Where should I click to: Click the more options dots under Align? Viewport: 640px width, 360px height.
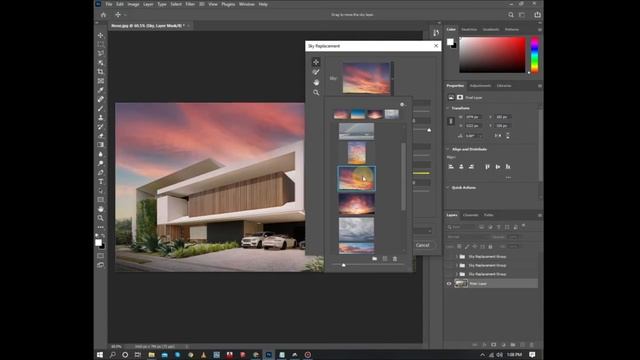point(508,178)
